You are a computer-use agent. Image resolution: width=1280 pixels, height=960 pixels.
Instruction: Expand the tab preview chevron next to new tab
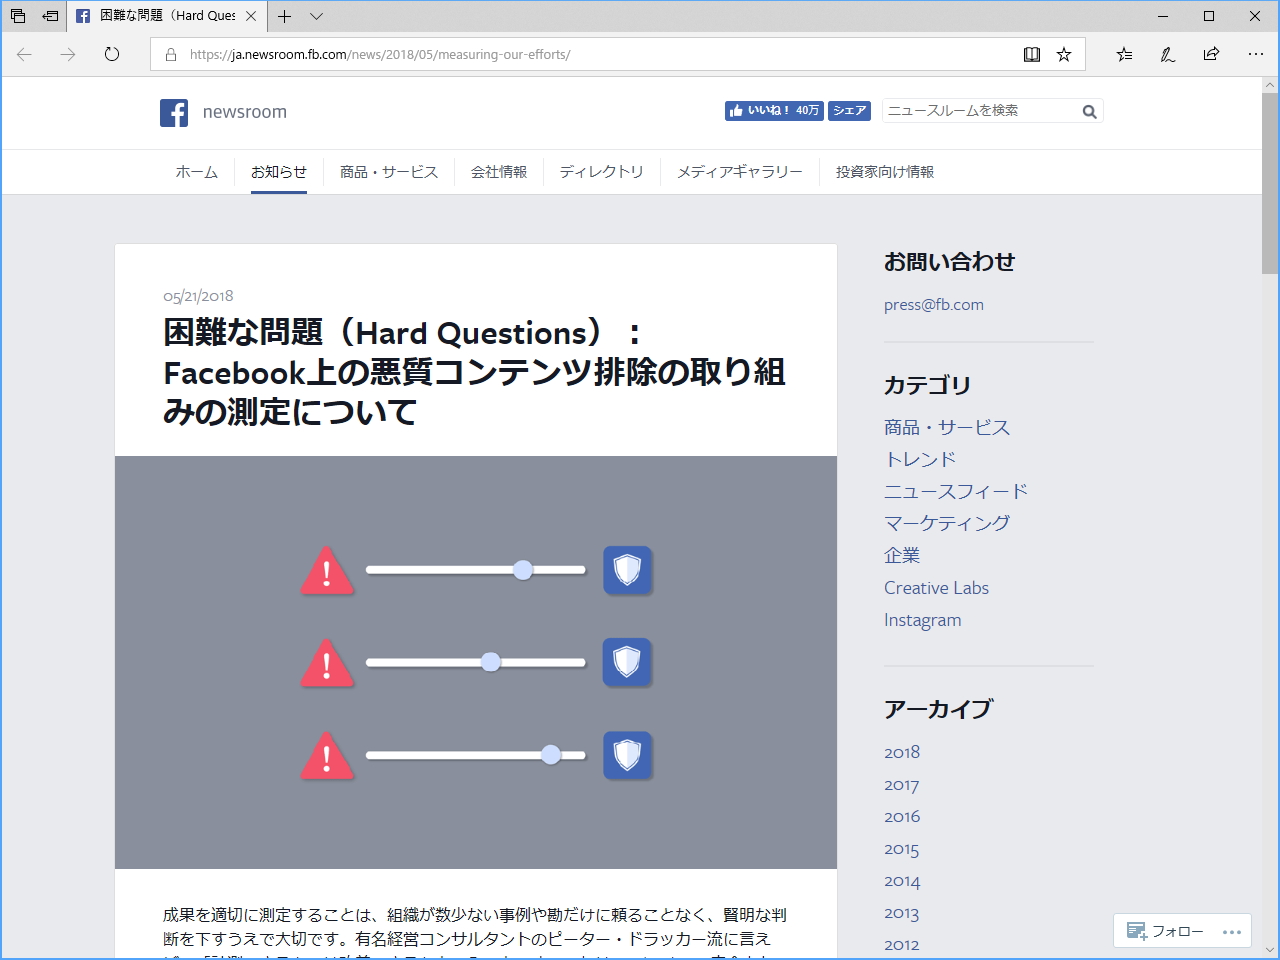(316, 17)
